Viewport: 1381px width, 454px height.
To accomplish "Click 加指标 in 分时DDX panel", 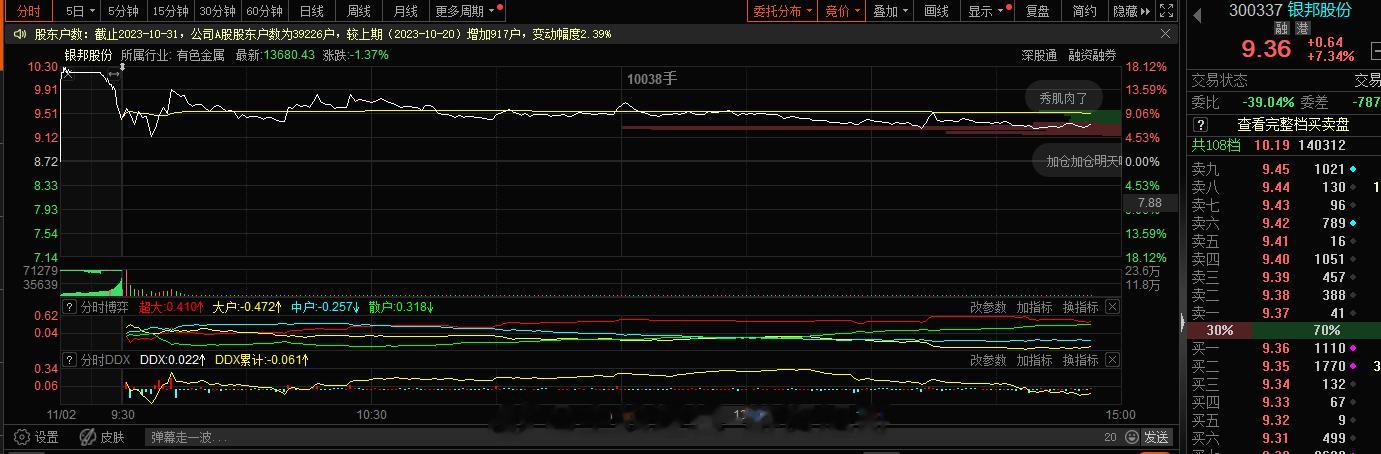I will [x=1034, y=360].
